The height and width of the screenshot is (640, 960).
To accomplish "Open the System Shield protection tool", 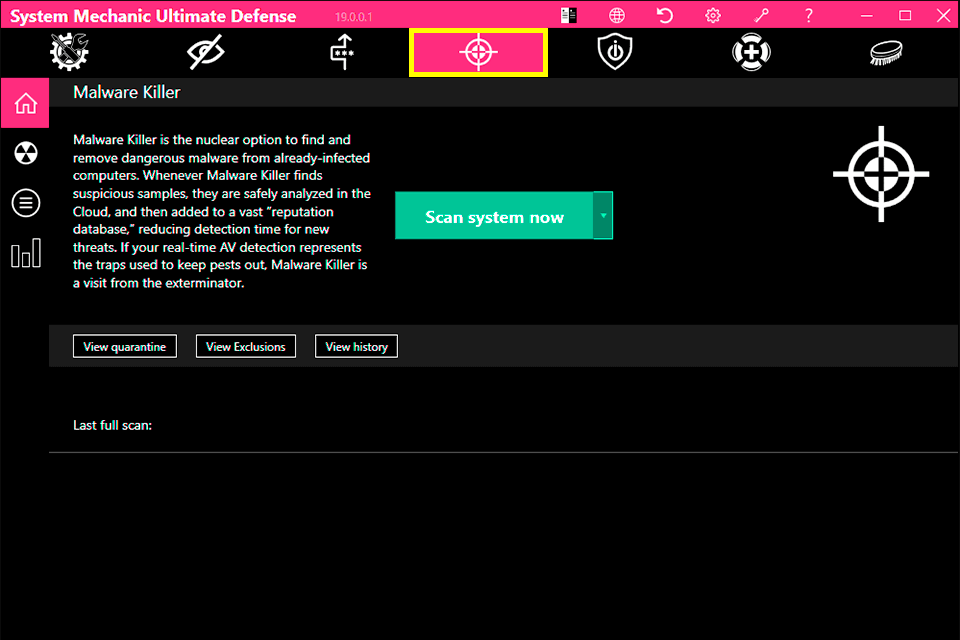I will [x=614, y=51].
